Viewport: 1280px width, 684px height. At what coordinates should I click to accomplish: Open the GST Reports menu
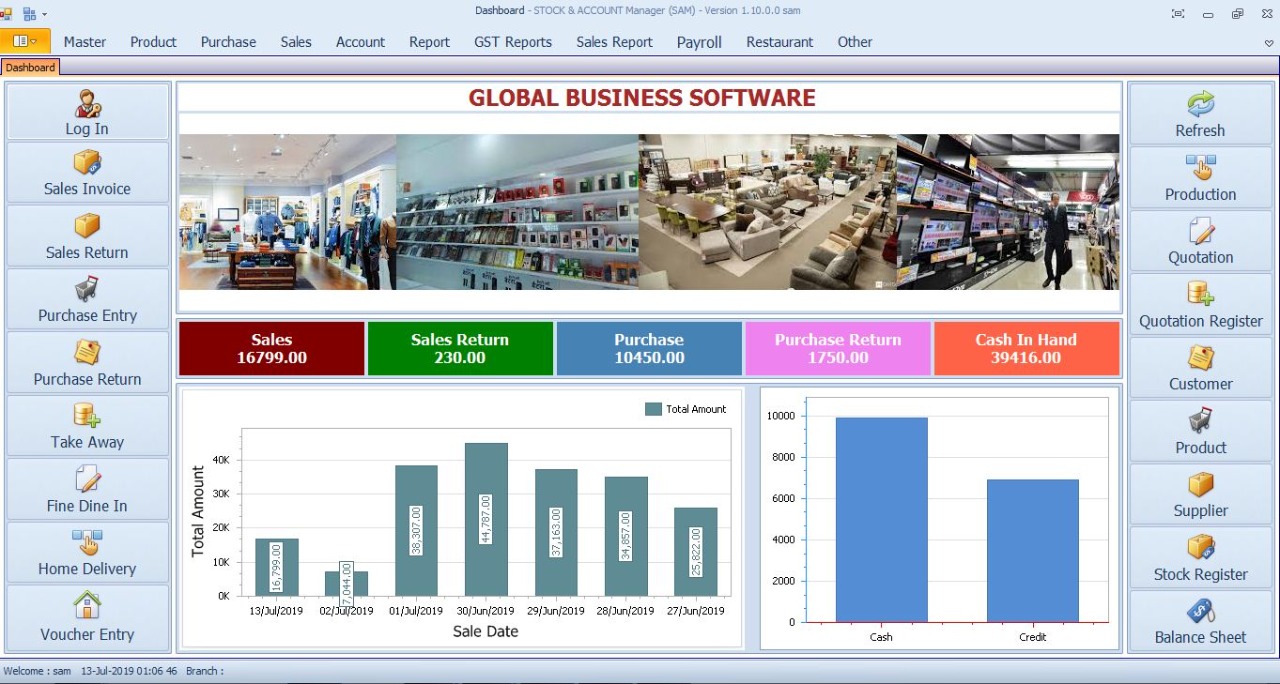(x=513, y=42)
